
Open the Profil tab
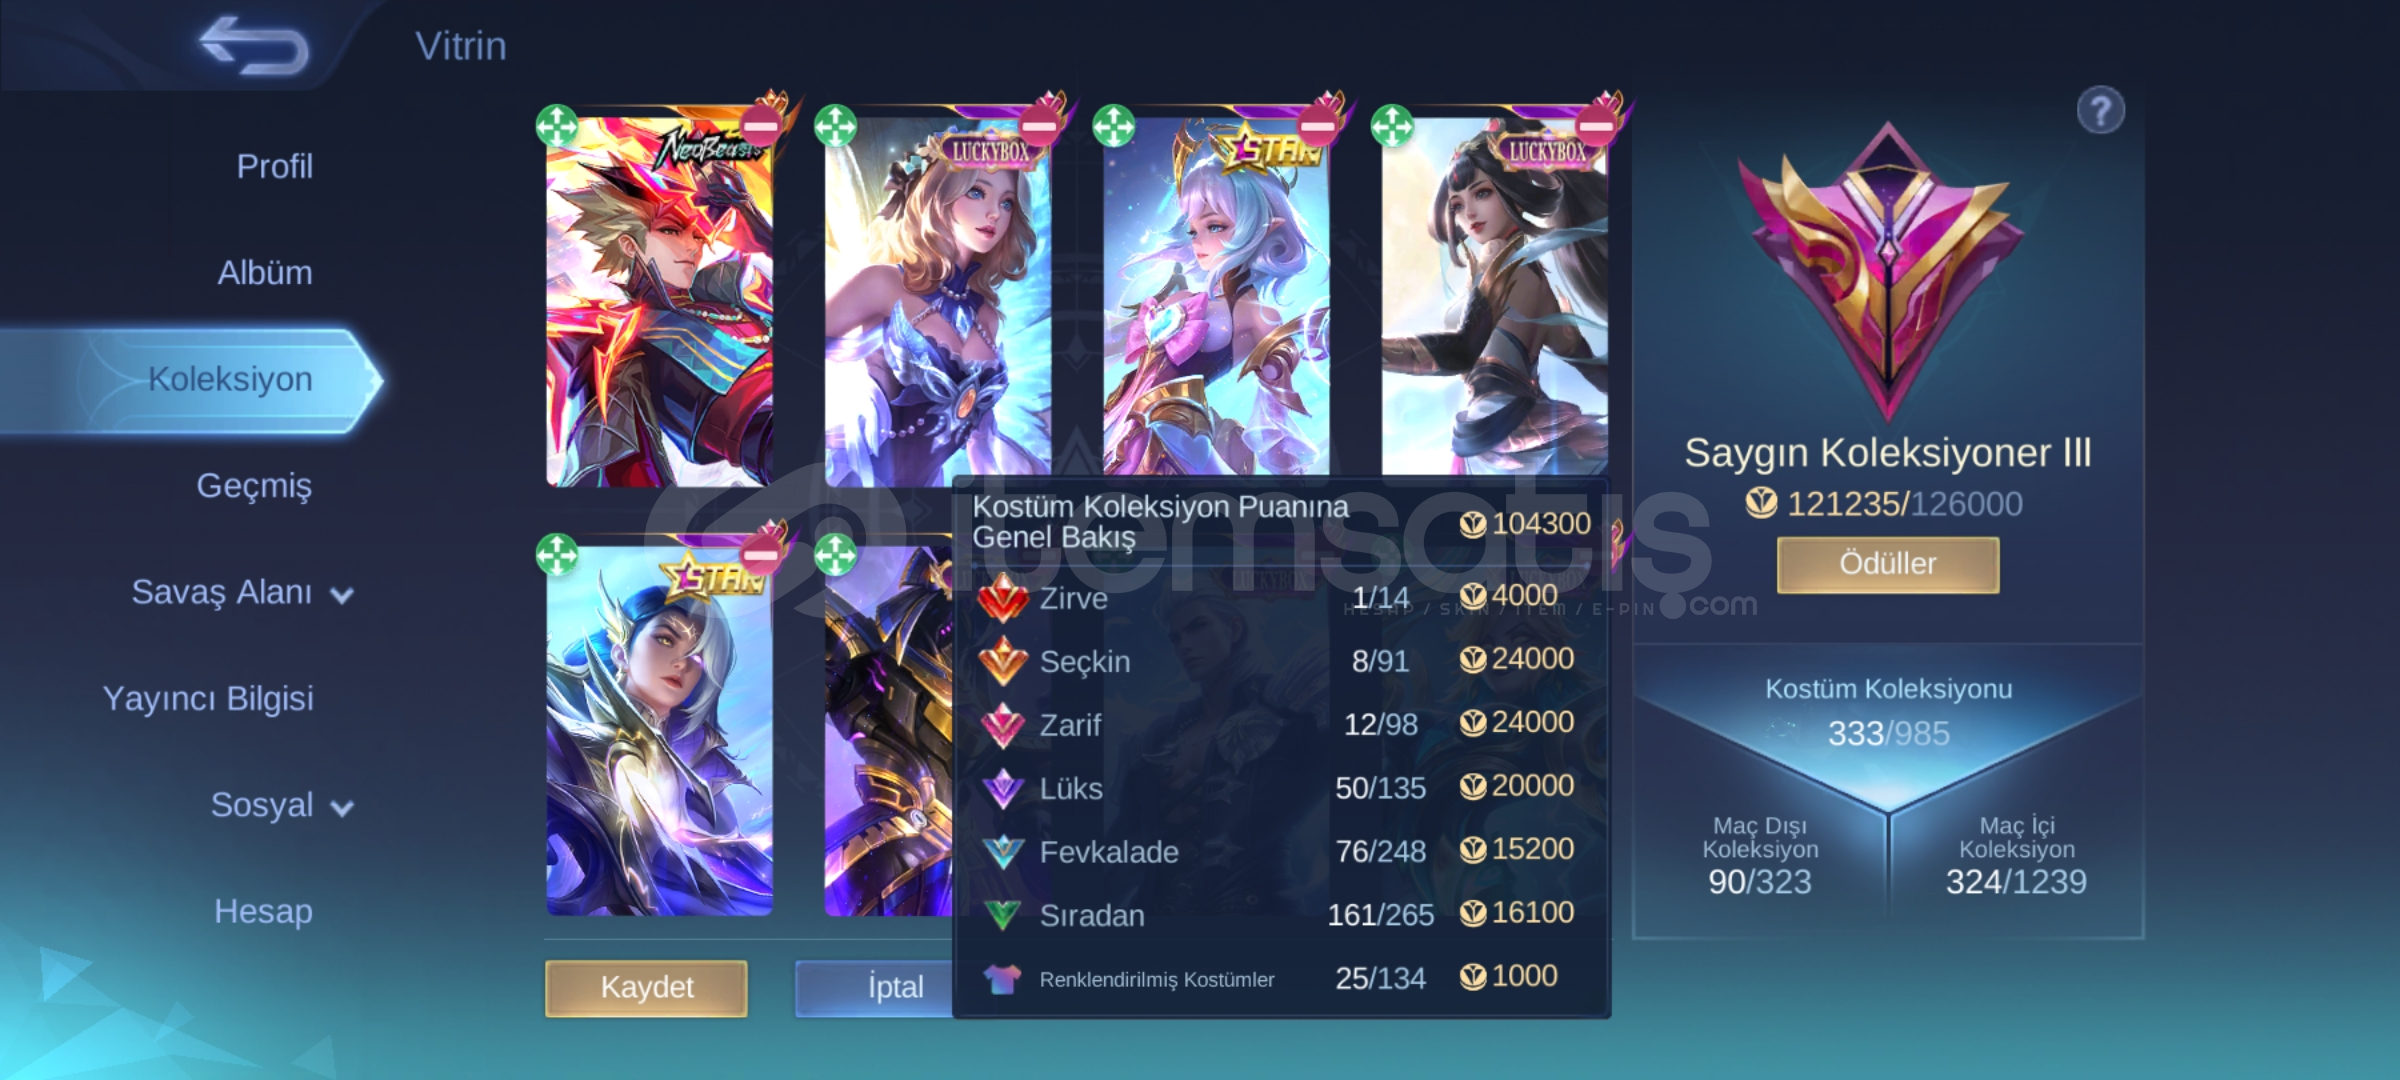274,166
